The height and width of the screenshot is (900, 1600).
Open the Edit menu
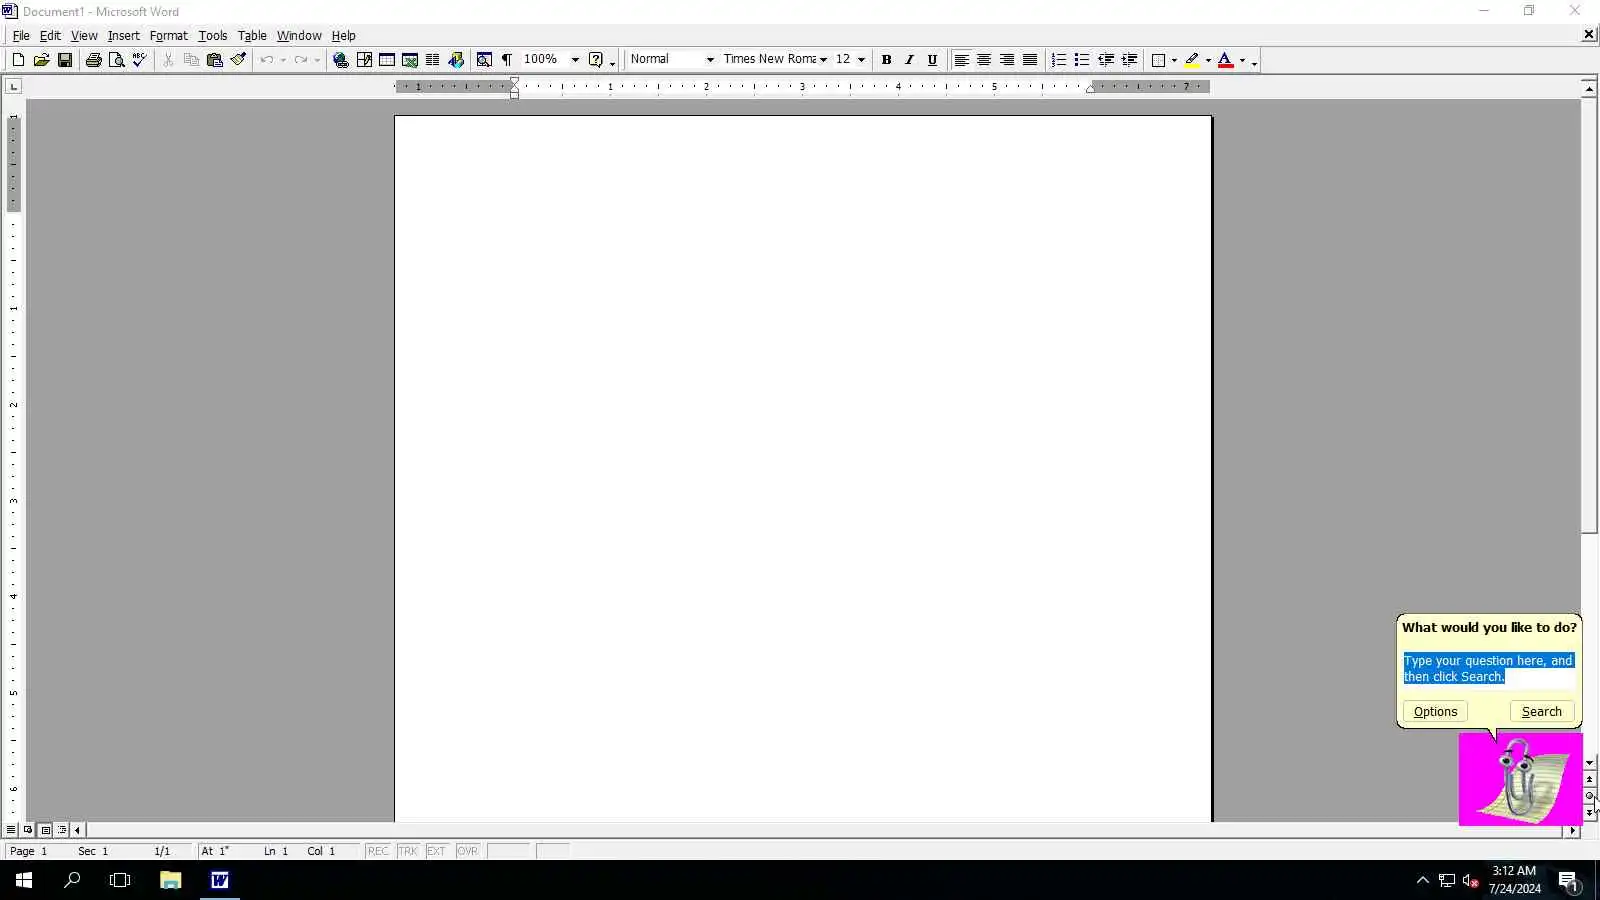tap(50, 35)
